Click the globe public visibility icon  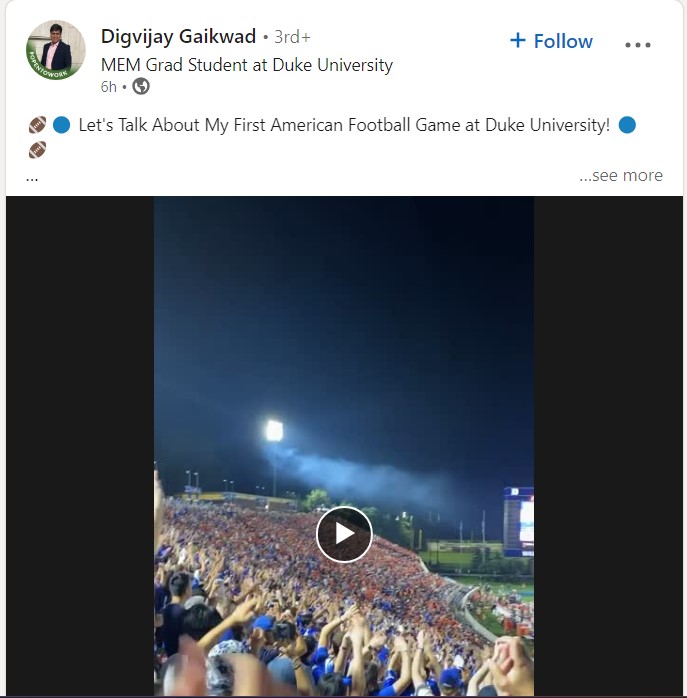(x=141, y=87)
